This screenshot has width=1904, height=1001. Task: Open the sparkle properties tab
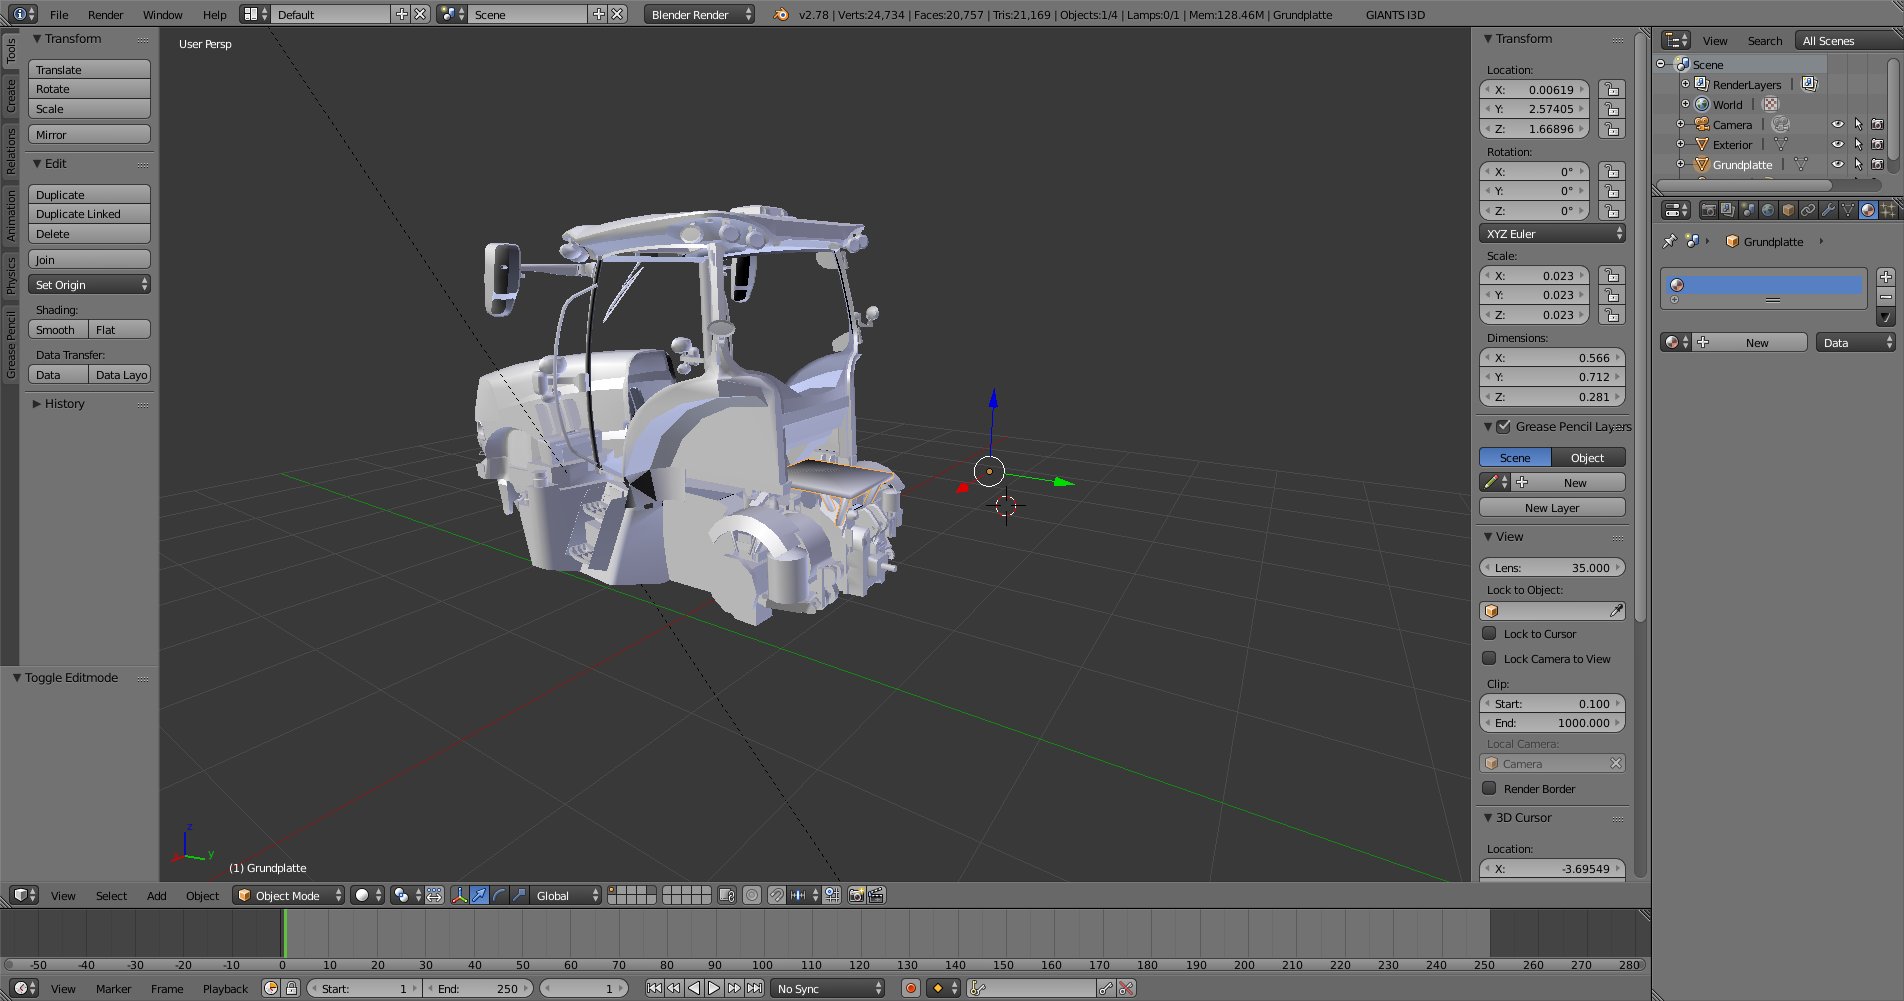[x=1888, y=210]
